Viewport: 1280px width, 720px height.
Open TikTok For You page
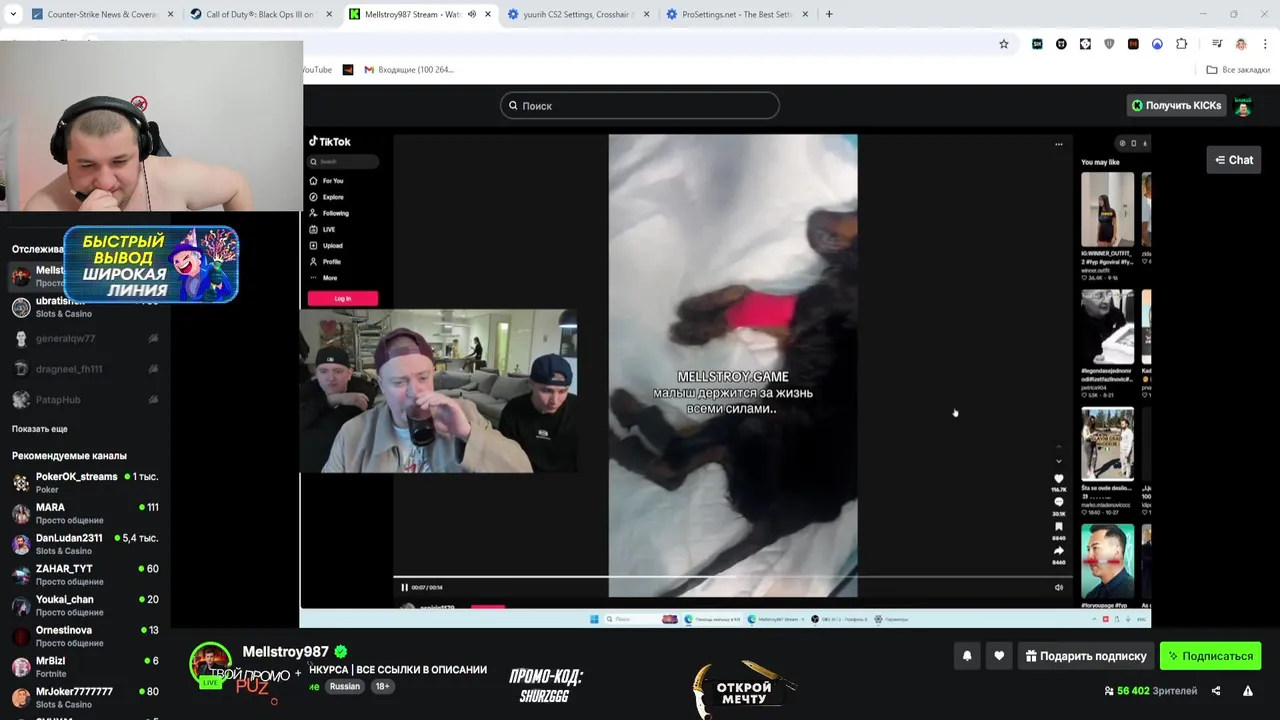pos(326,181)
